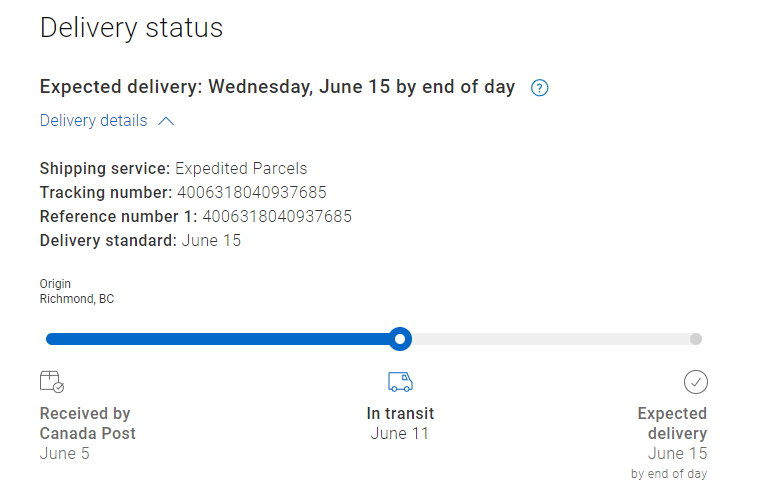Click the June 5 received date

tap(65, 453)
